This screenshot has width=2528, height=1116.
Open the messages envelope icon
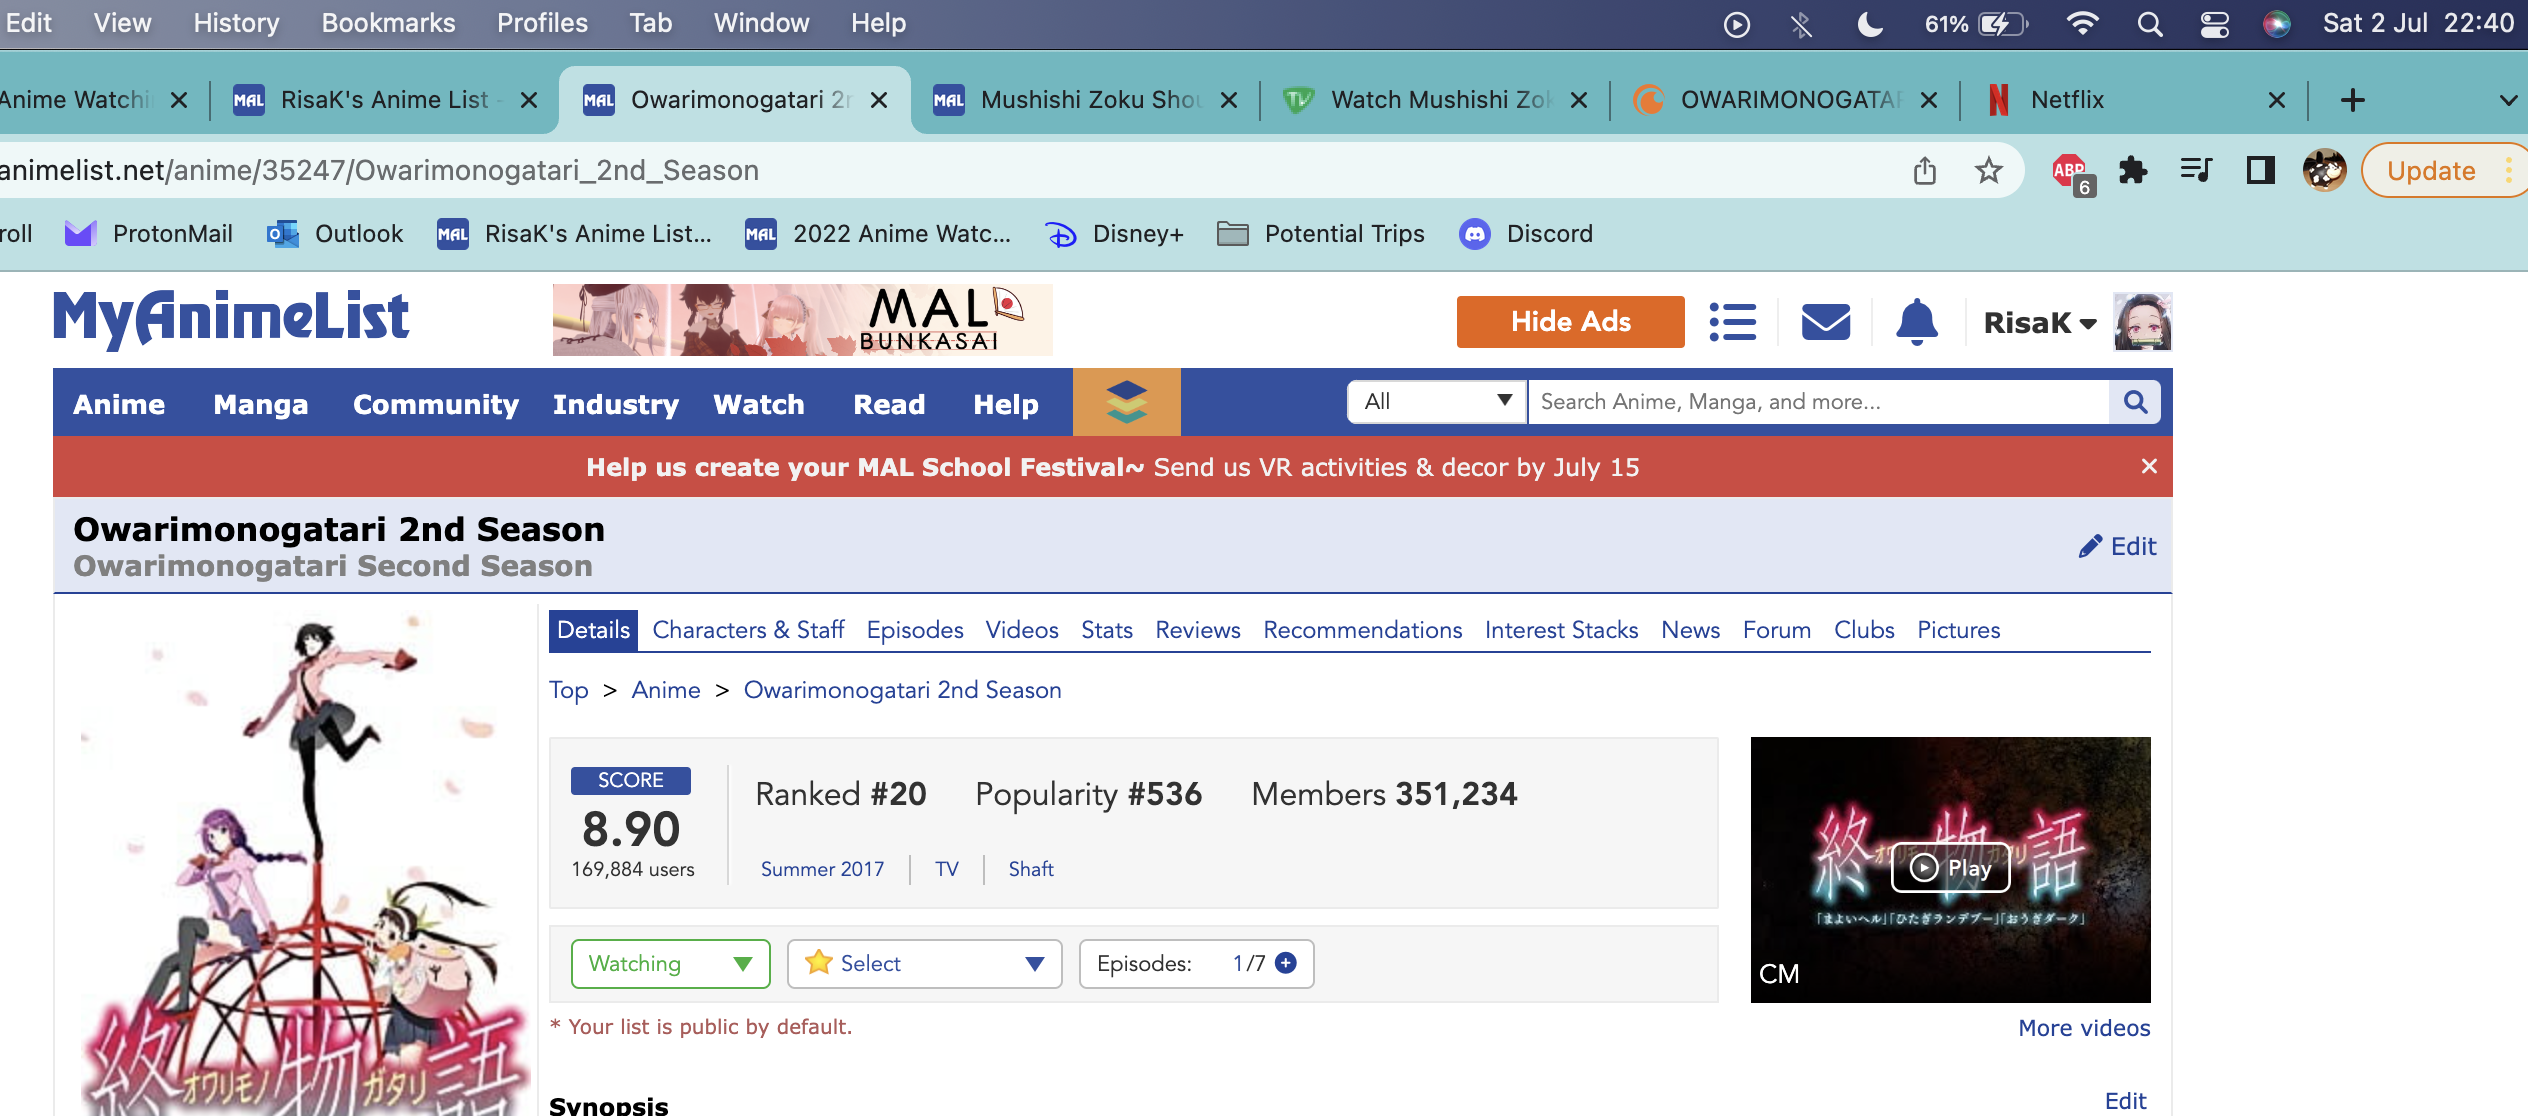[x=1825, y=322]
